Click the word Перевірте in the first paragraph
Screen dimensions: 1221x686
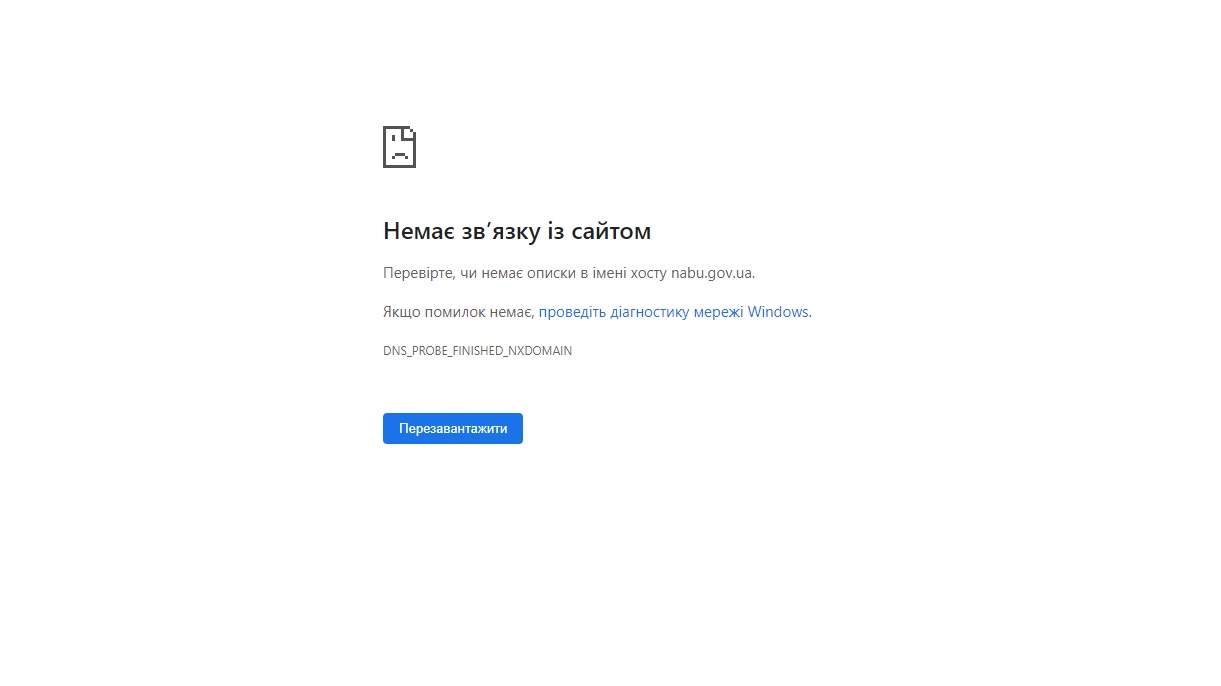(x=419, y=273)
